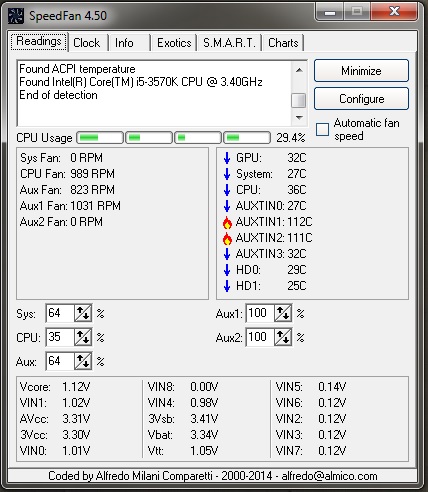Click the log scrollbar thumb

click(299, 100)
